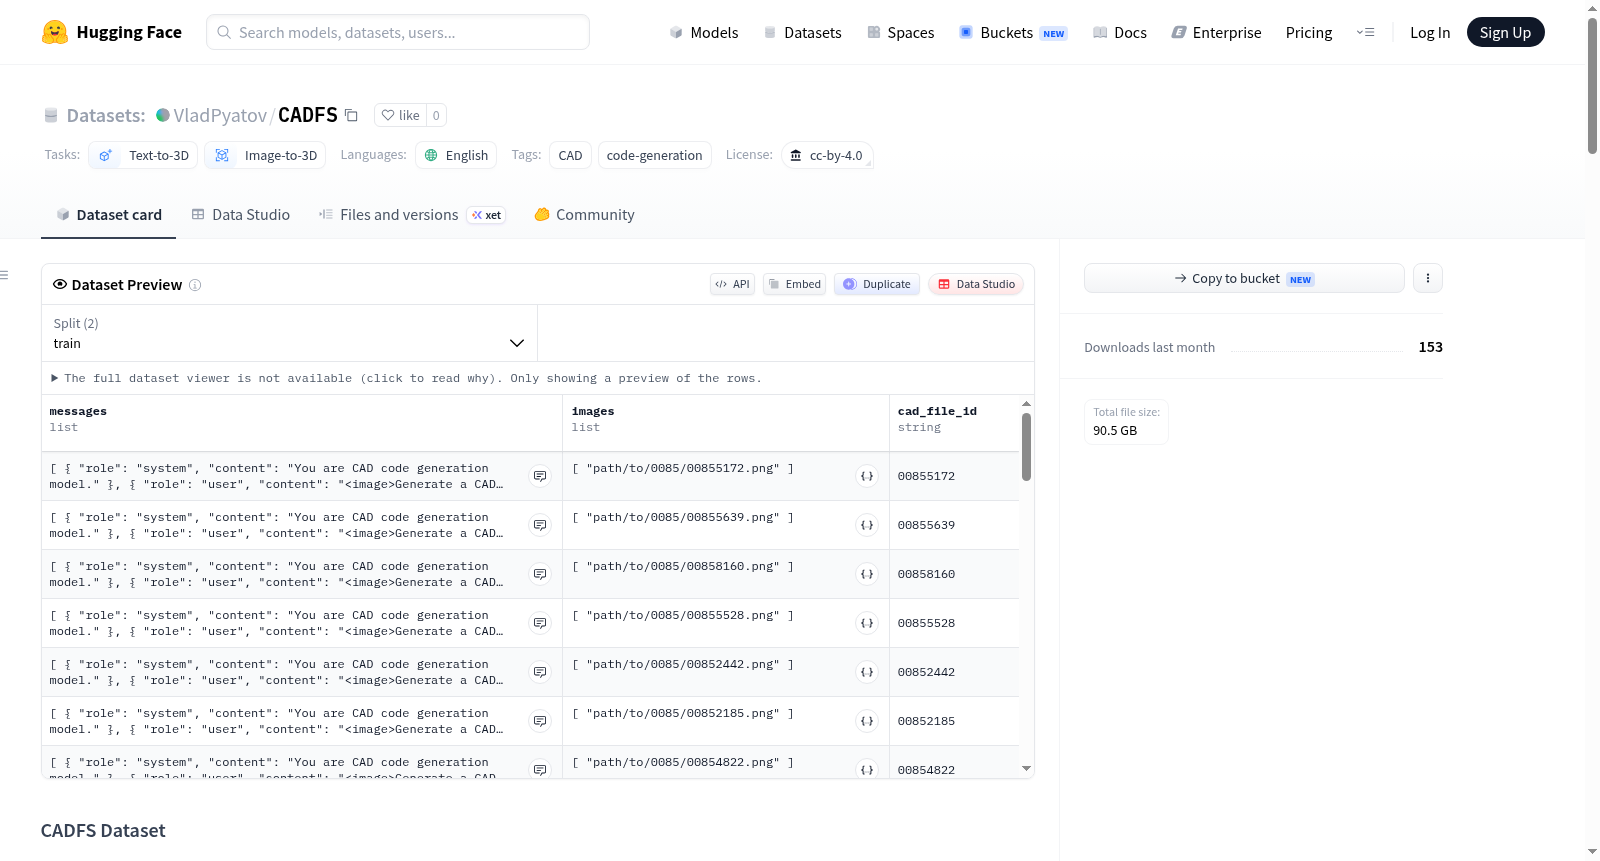Expand messages cell for row 00855639
The width and height of the screenshot is (1600, 861).
click(x=540, y=525)
